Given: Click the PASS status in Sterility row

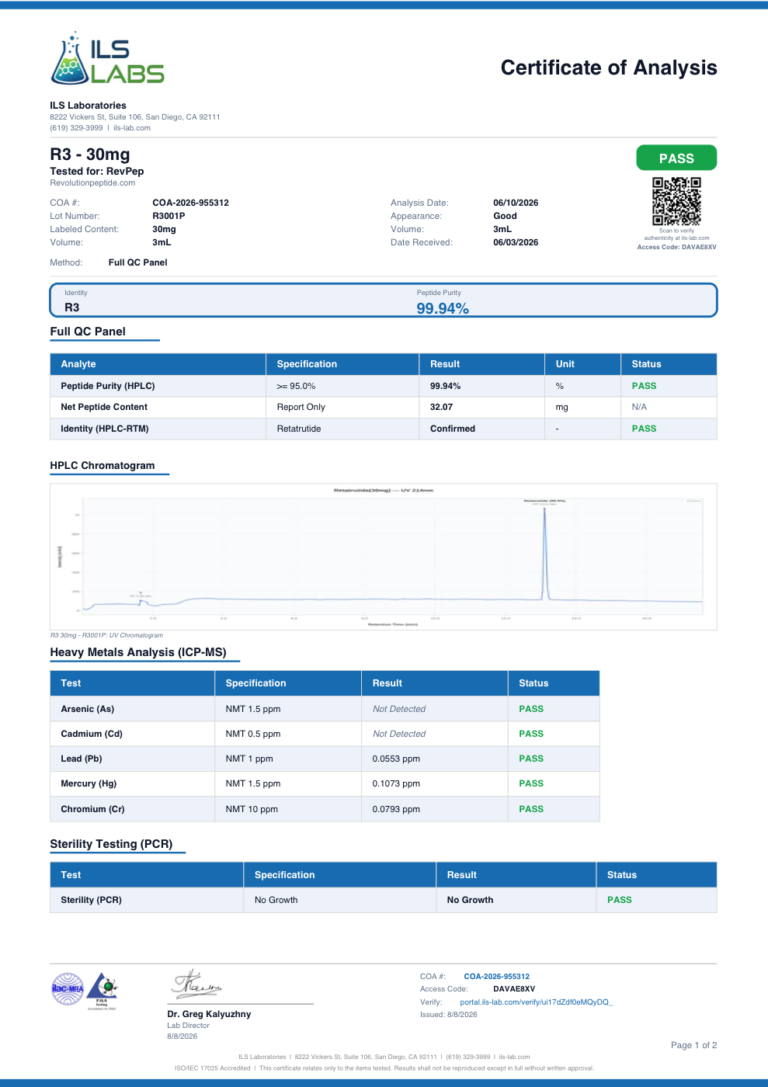Looking at the screenshot, I should 620,900.
